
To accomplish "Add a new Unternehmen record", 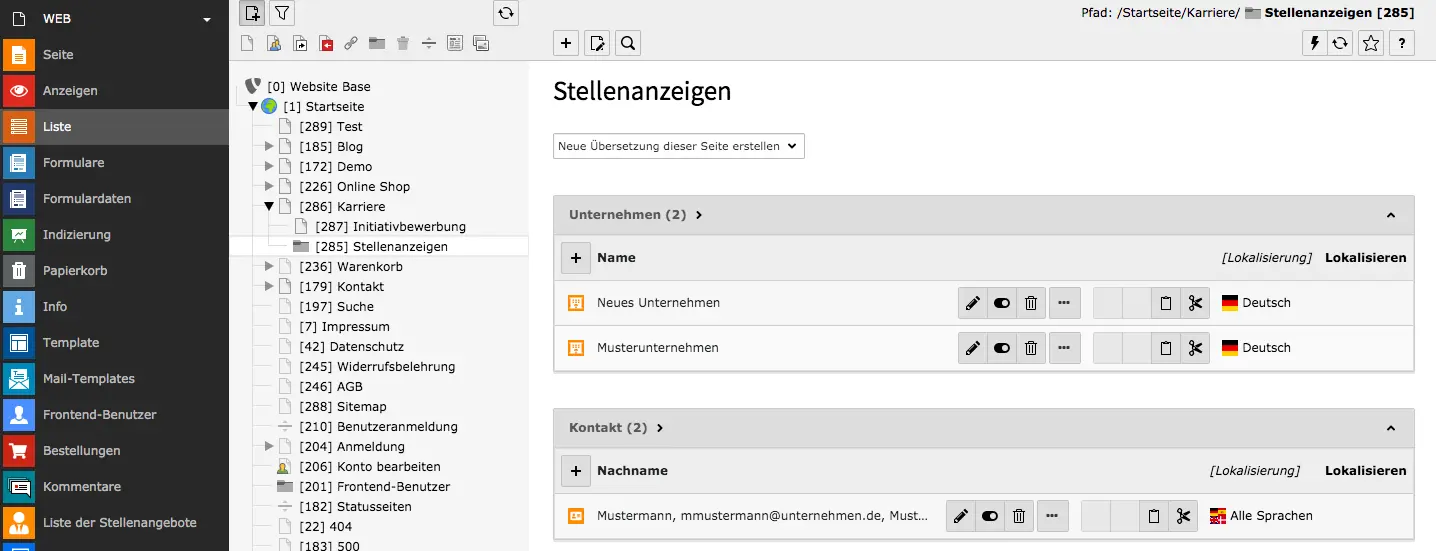I will click(575, 258).
